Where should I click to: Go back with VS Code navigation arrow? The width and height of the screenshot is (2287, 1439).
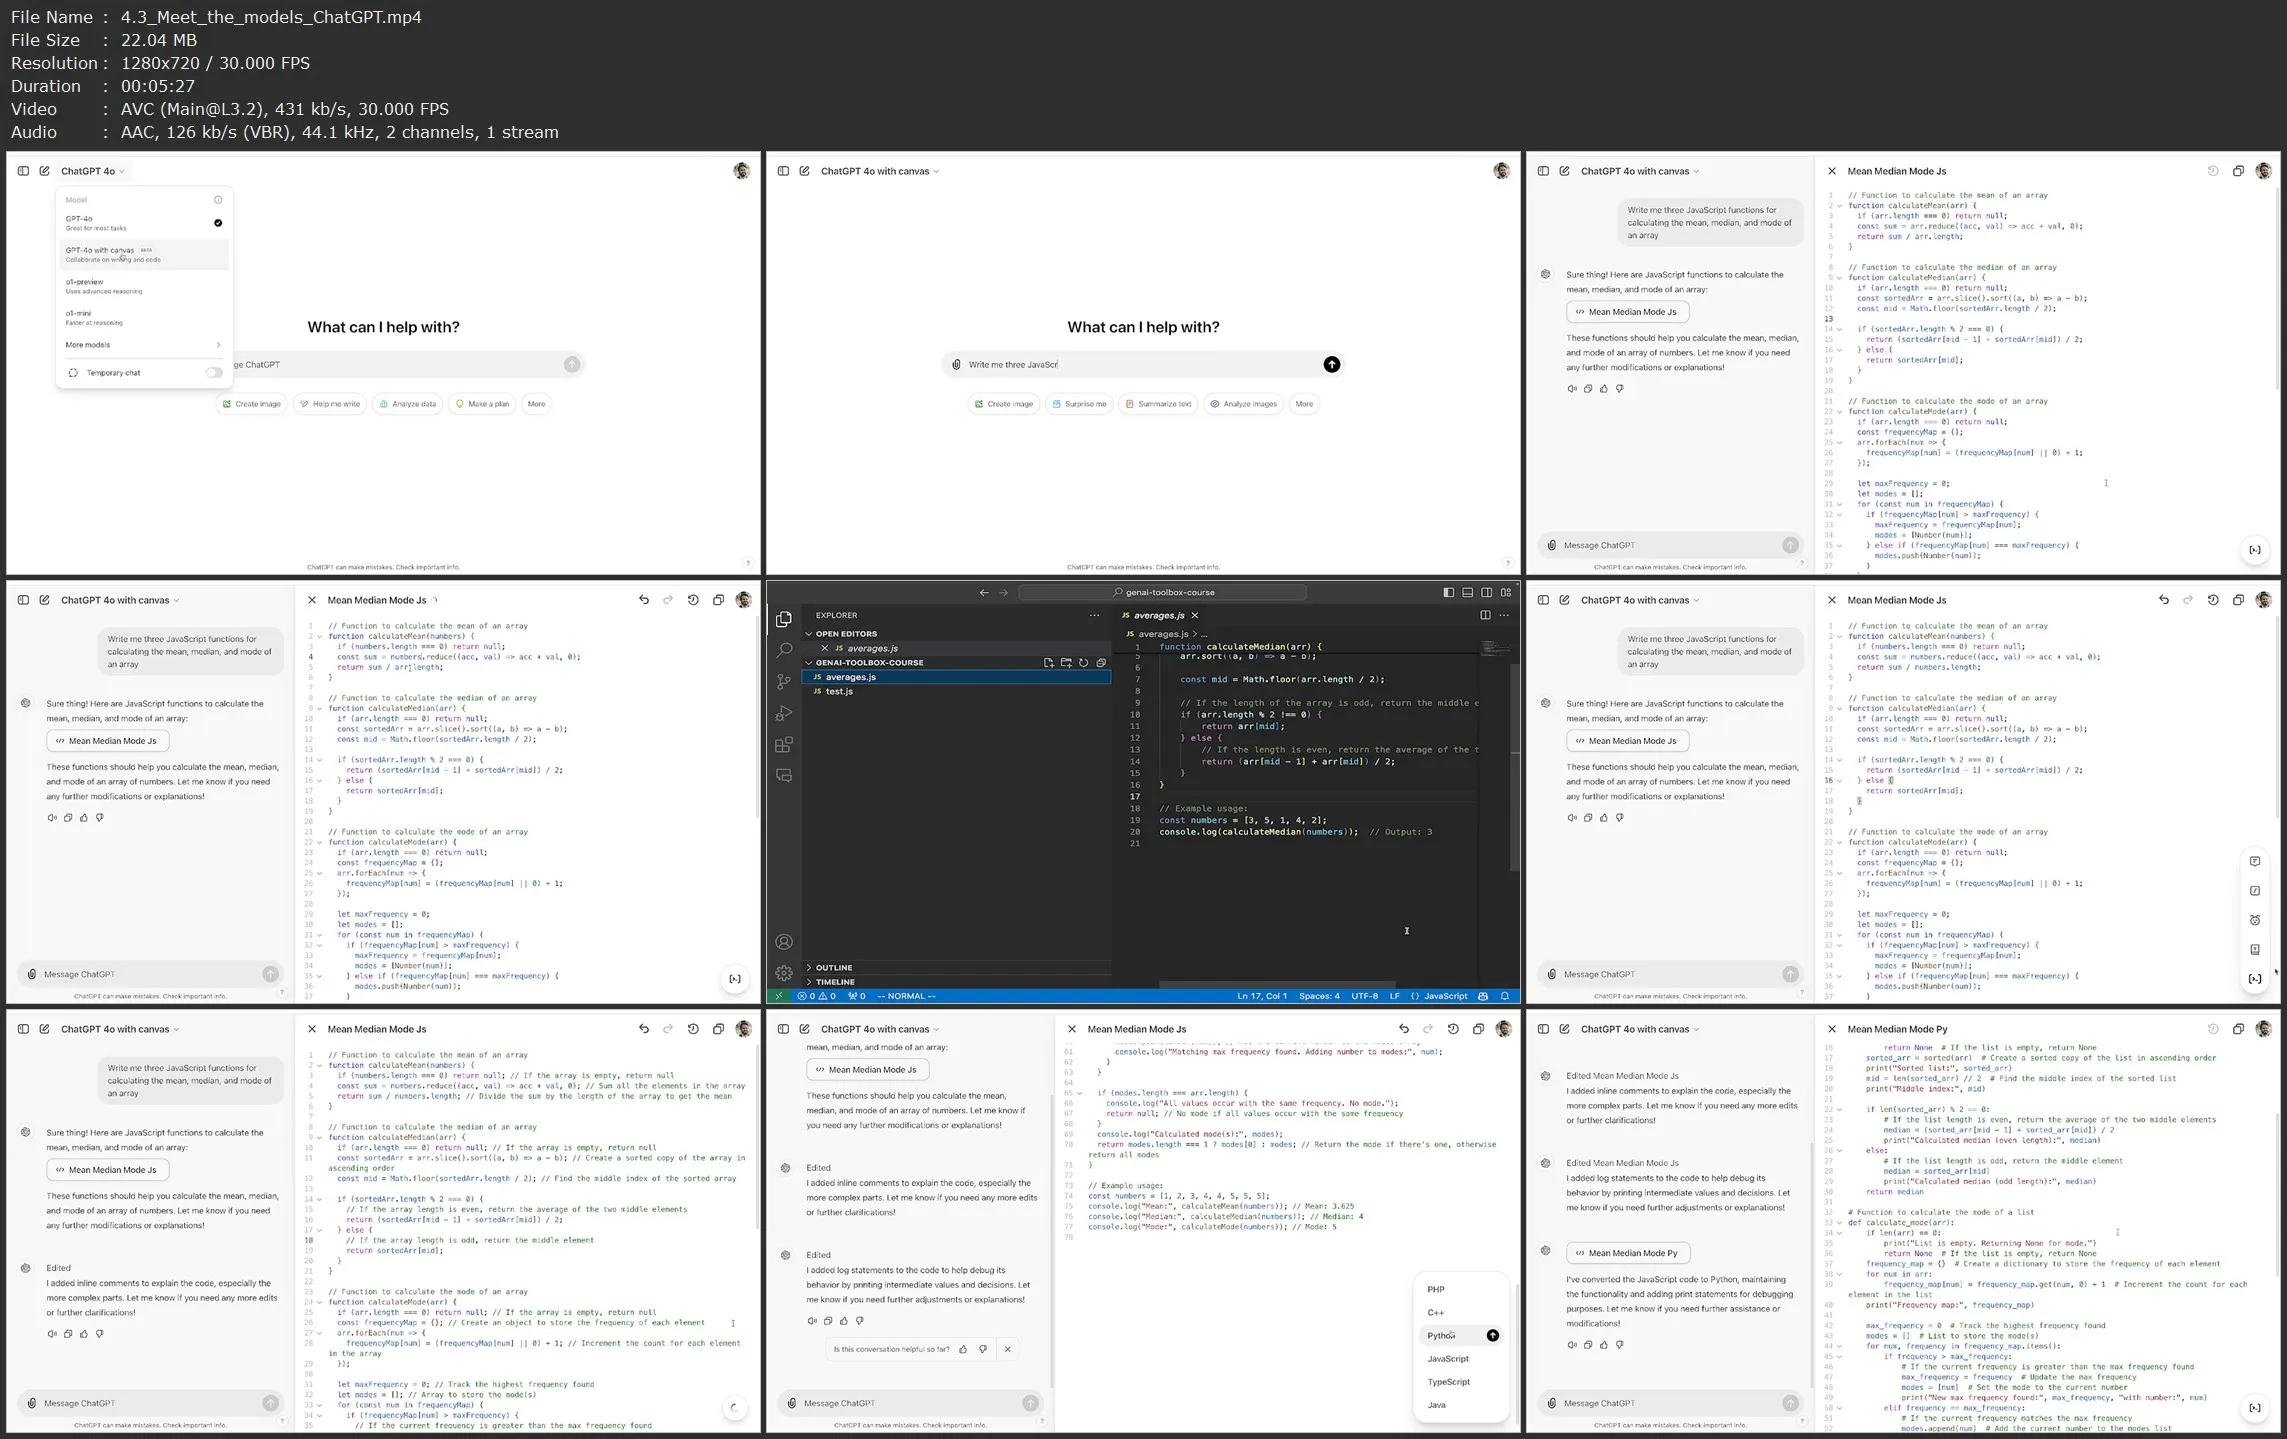(x=984, y=593)
